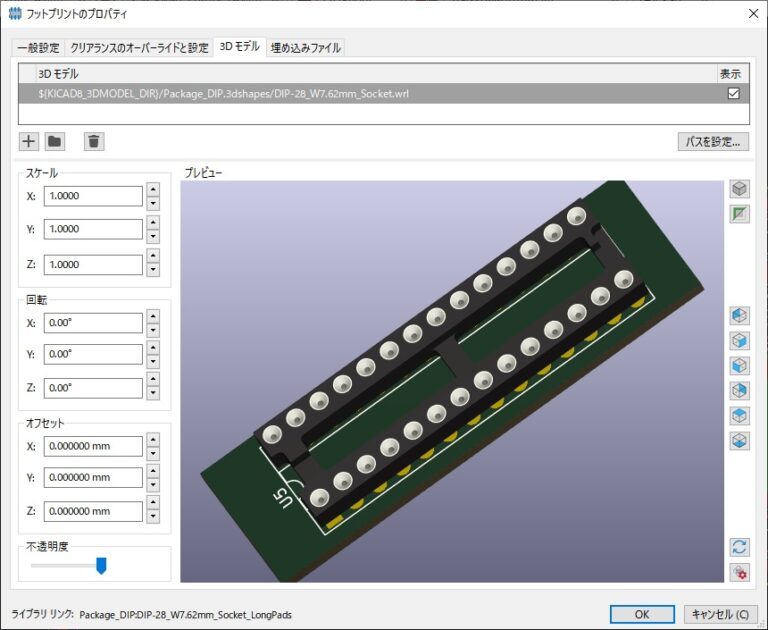Click the パスを設定... button

[x=714, y=142]
